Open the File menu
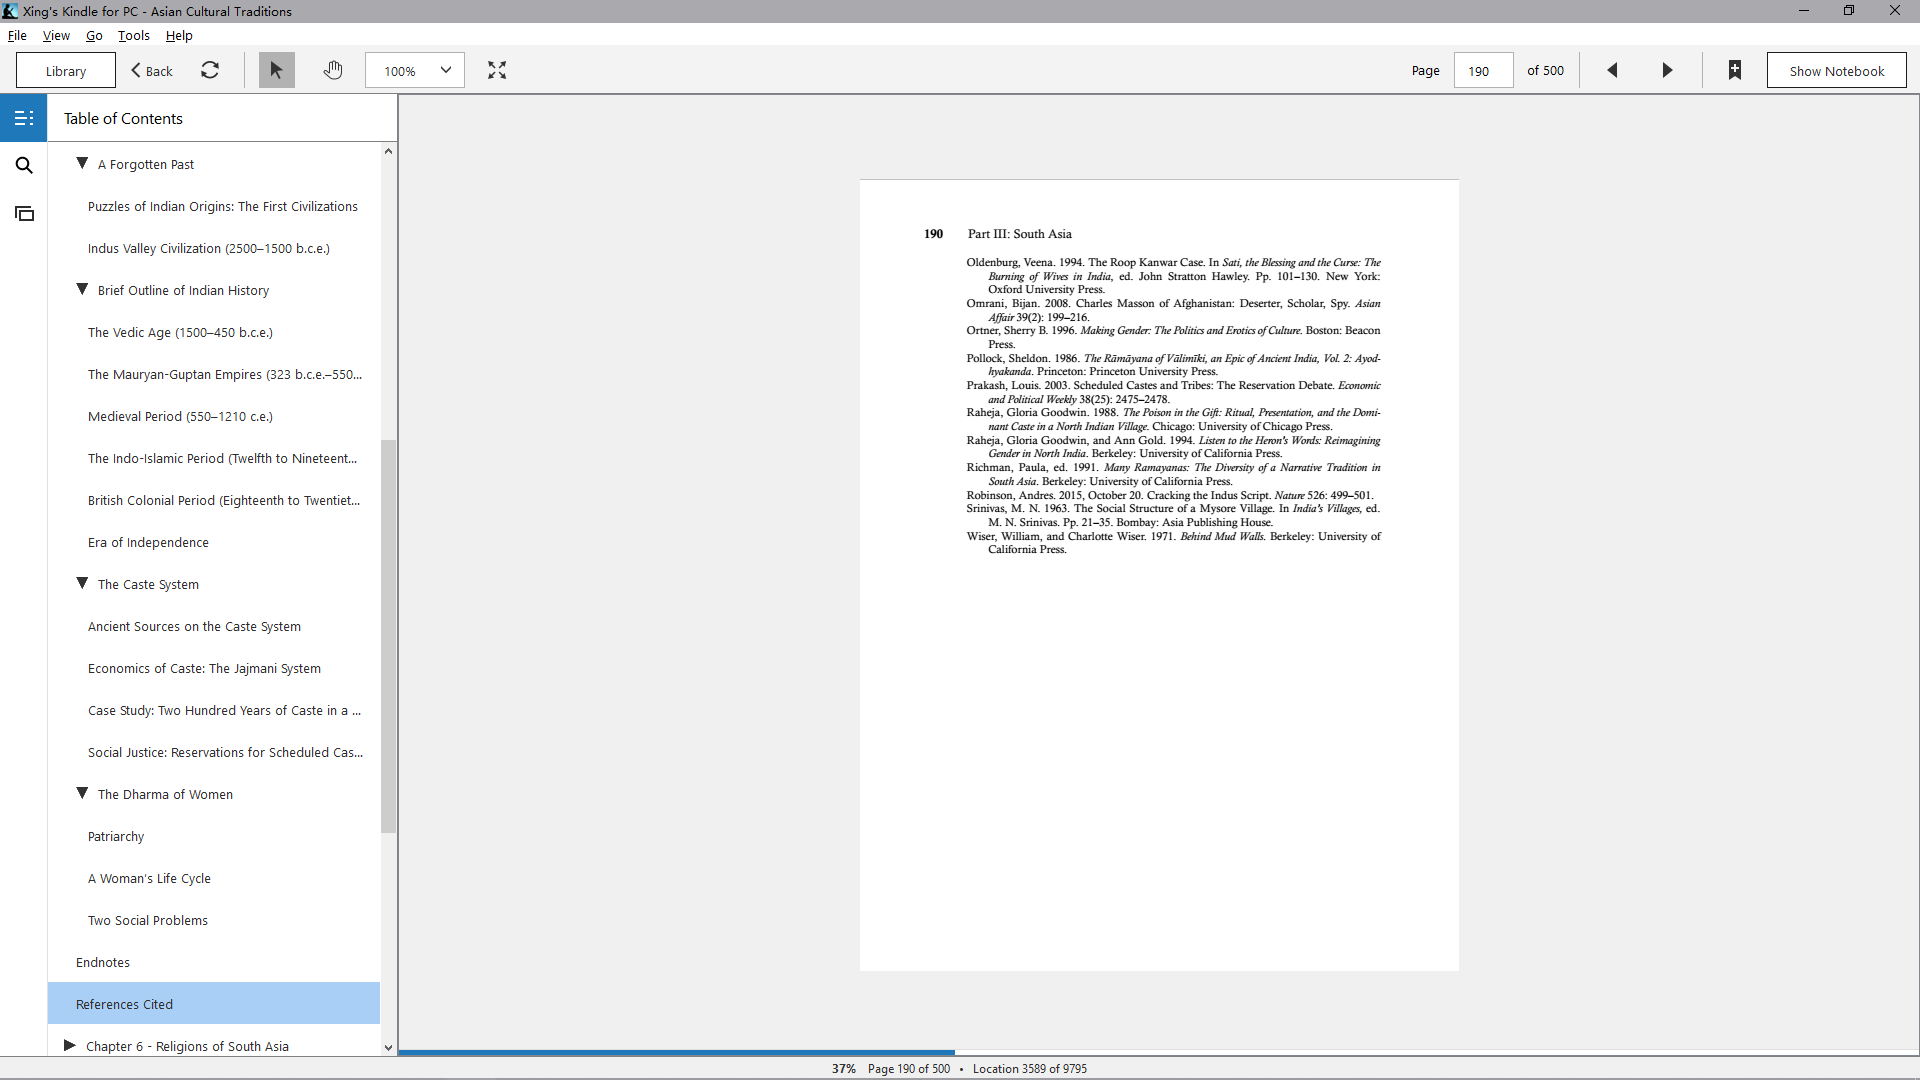The height and width of the screenshot is (1080, 1920). tap(17, 35)
